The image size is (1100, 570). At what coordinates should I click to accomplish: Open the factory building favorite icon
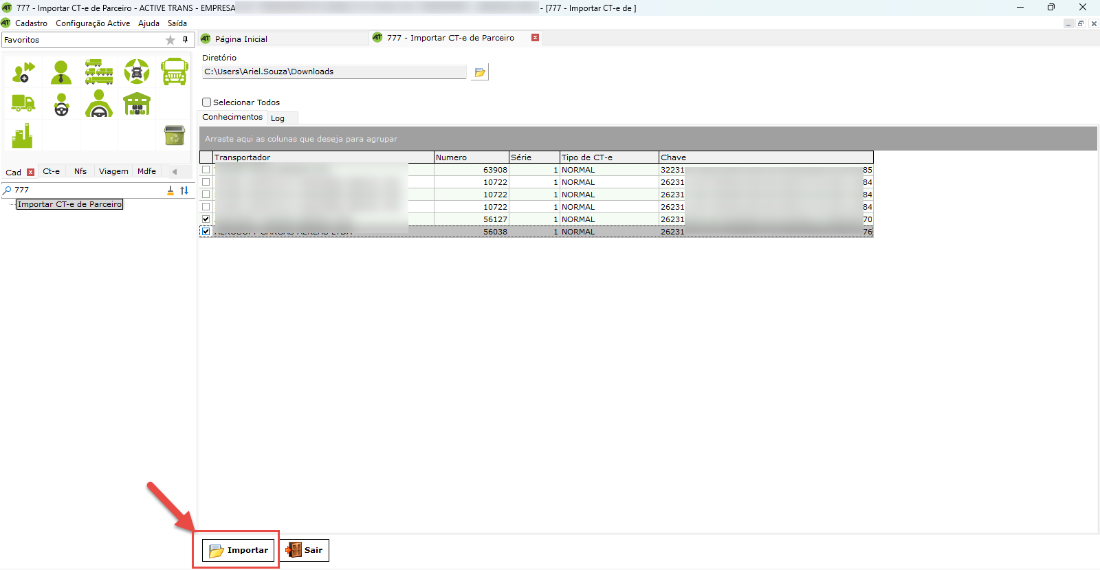point(22,135)
